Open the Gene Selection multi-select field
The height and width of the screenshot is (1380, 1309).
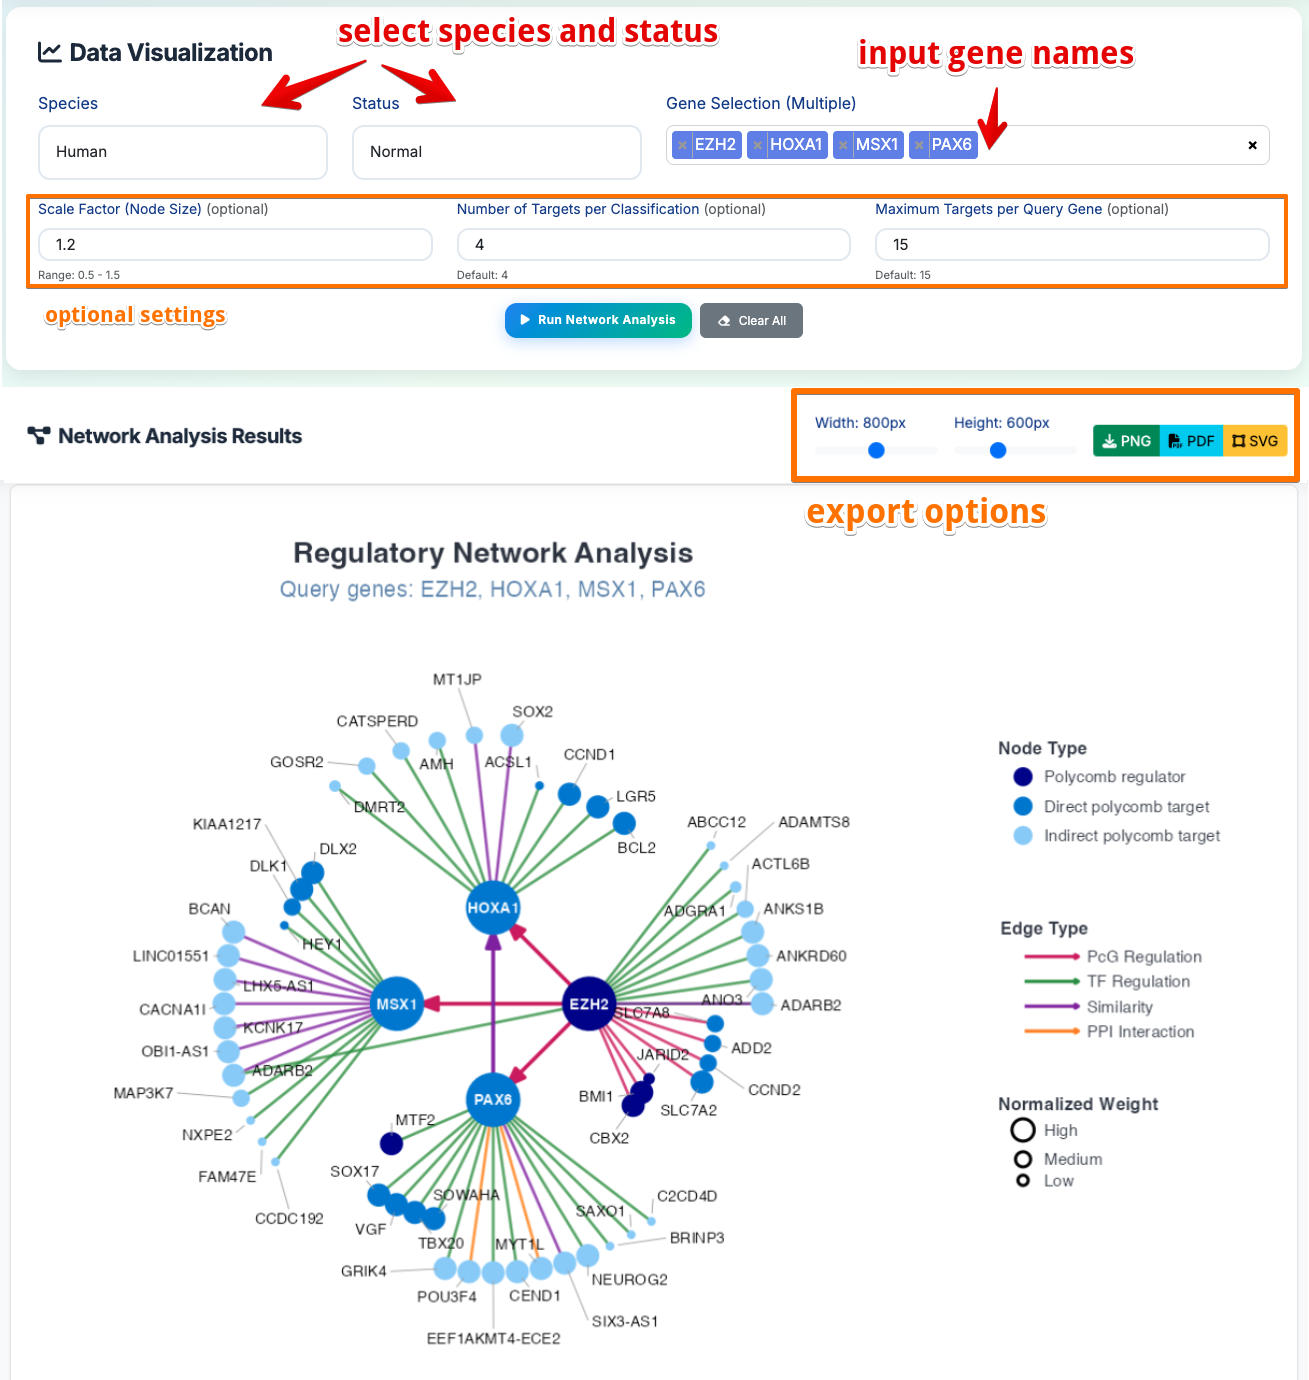(x=1100, y=145)
